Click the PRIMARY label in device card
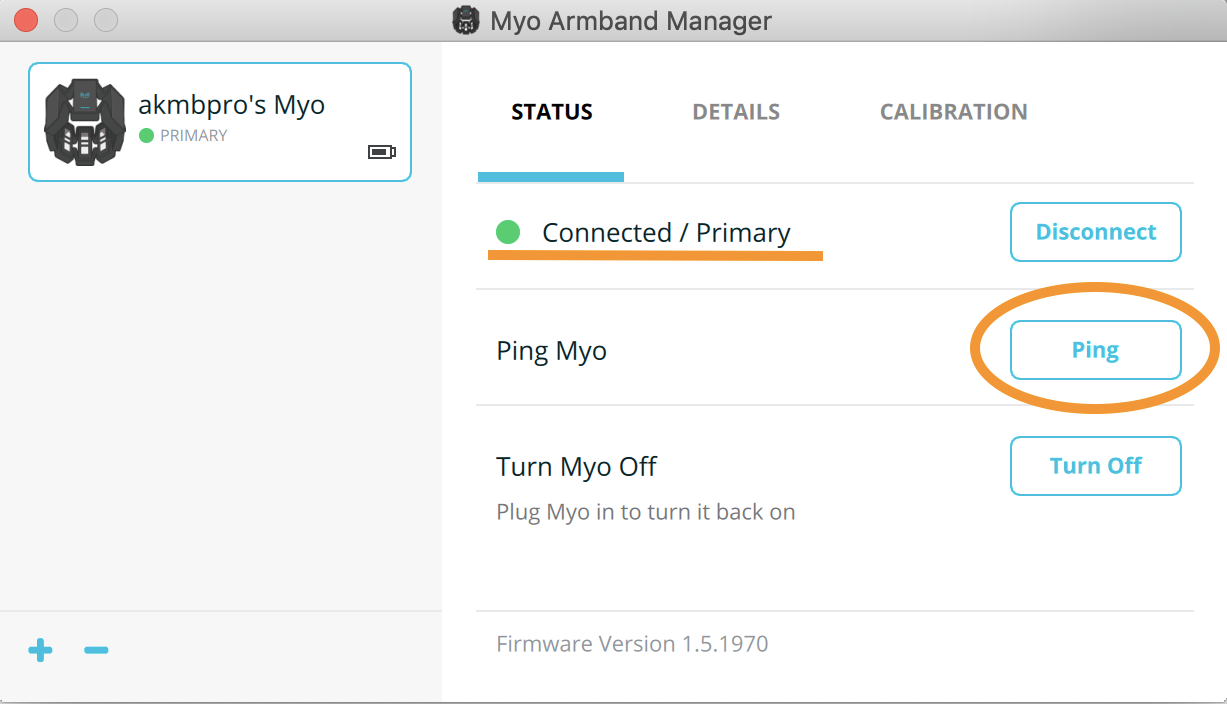1227x704 pixels. [x=194, y=136]
